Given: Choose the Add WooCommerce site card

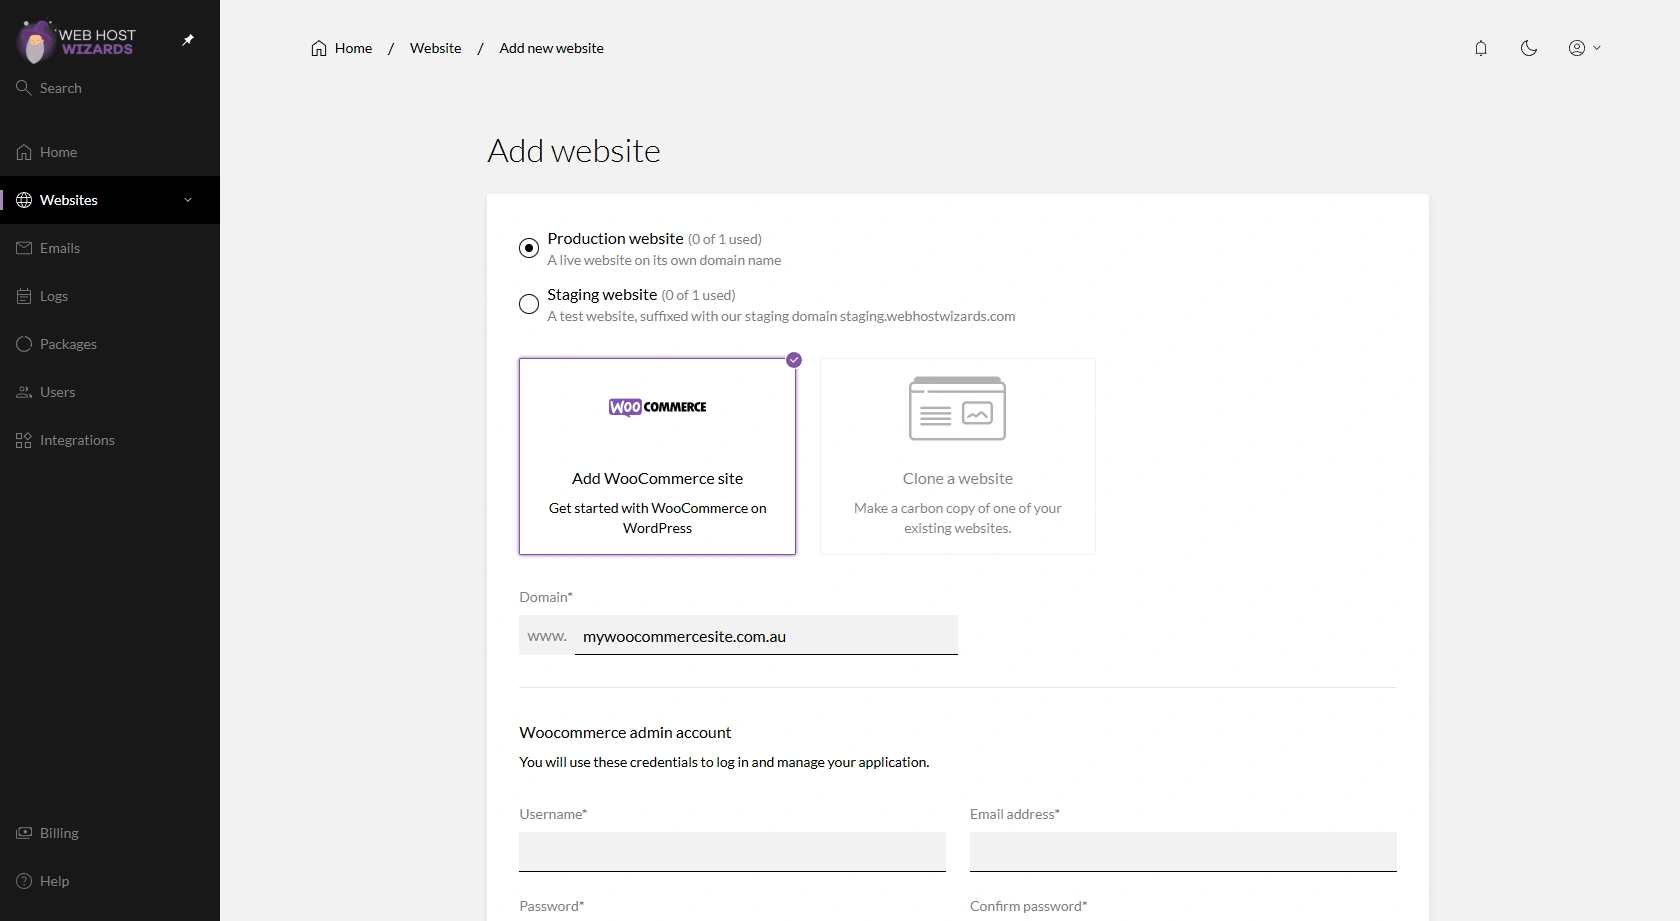Looking at the screenshot, I should point(657,456).
